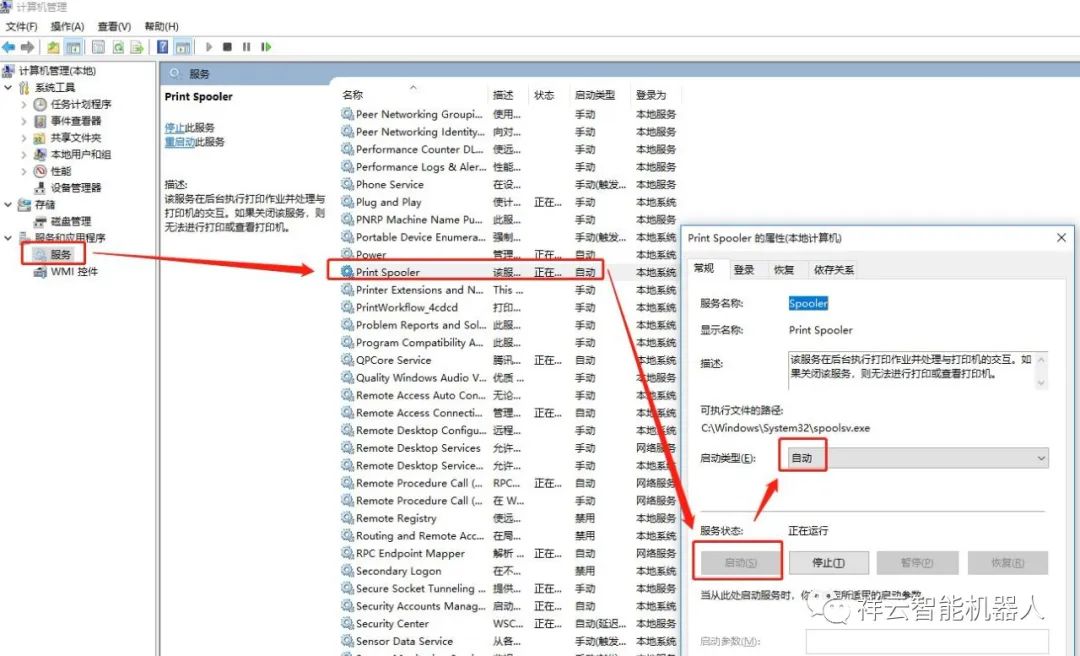
Task: Switch to the 依存关系 tab
Action: pyautogui.click(x=833, y=269)
